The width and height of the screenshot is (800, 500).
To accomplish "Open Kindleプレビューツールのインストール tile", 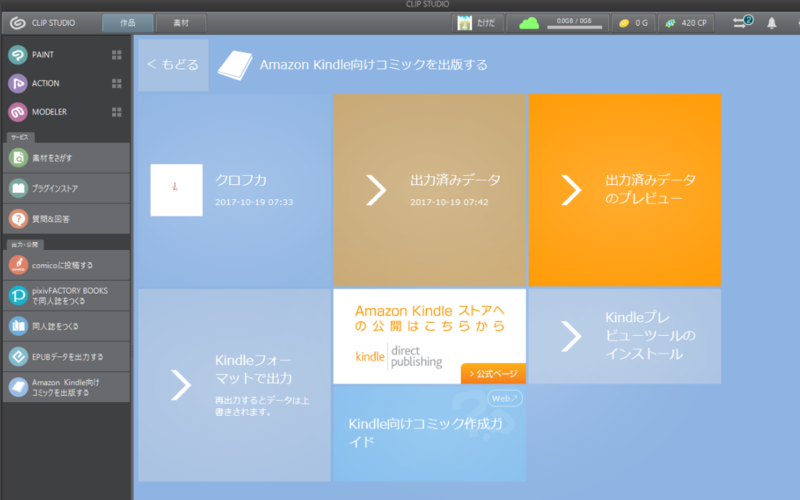I will click(625, 336).
